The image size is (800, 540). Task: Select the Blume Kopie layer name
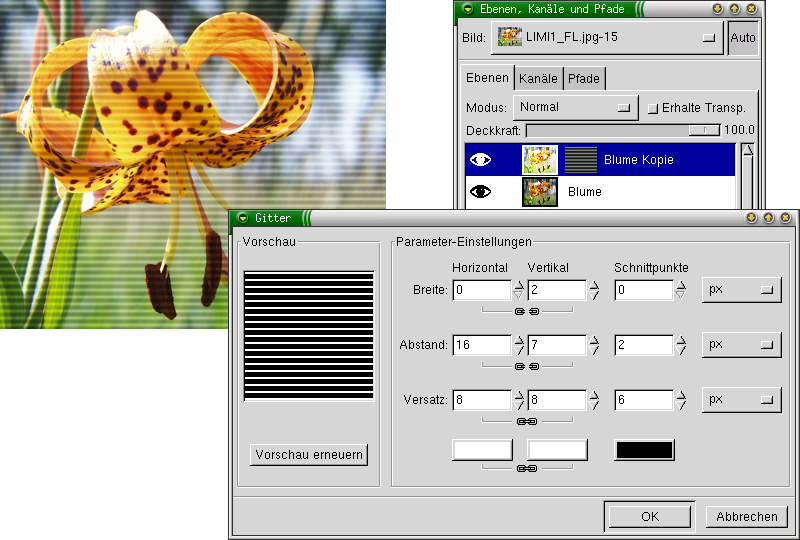[638, 160]
